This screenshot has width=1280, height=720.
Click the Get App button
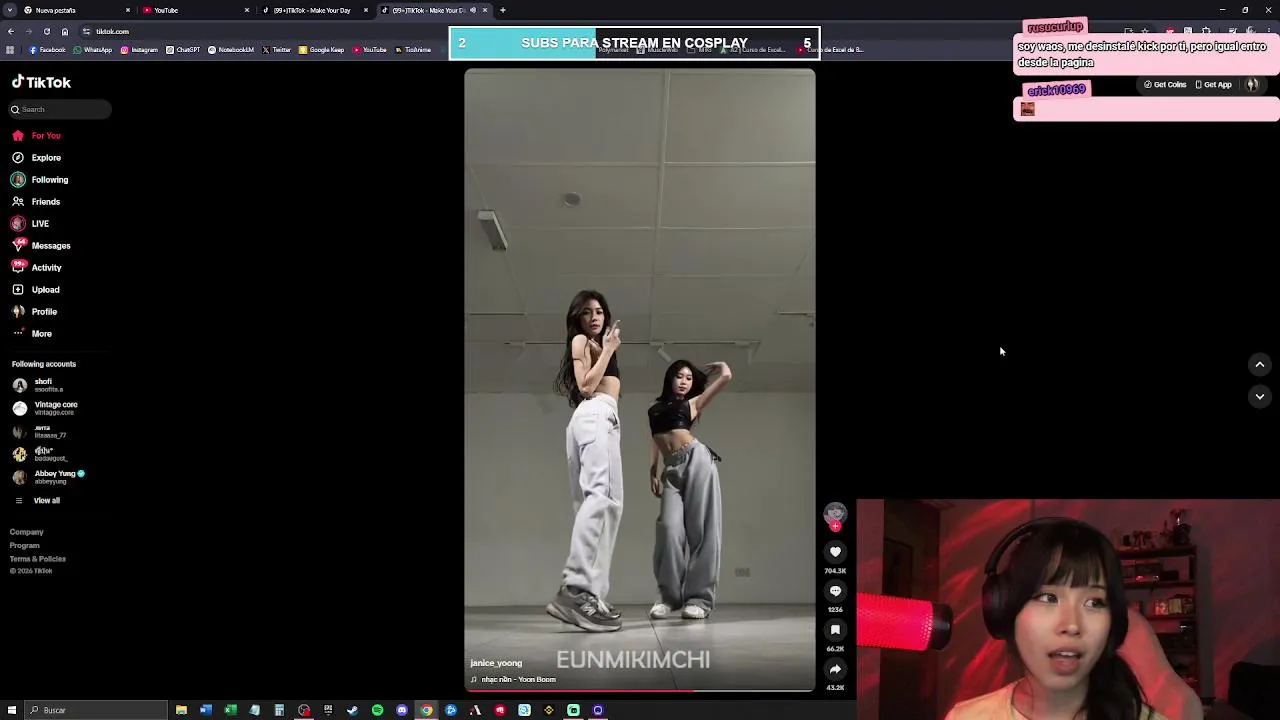point(1213,85)
